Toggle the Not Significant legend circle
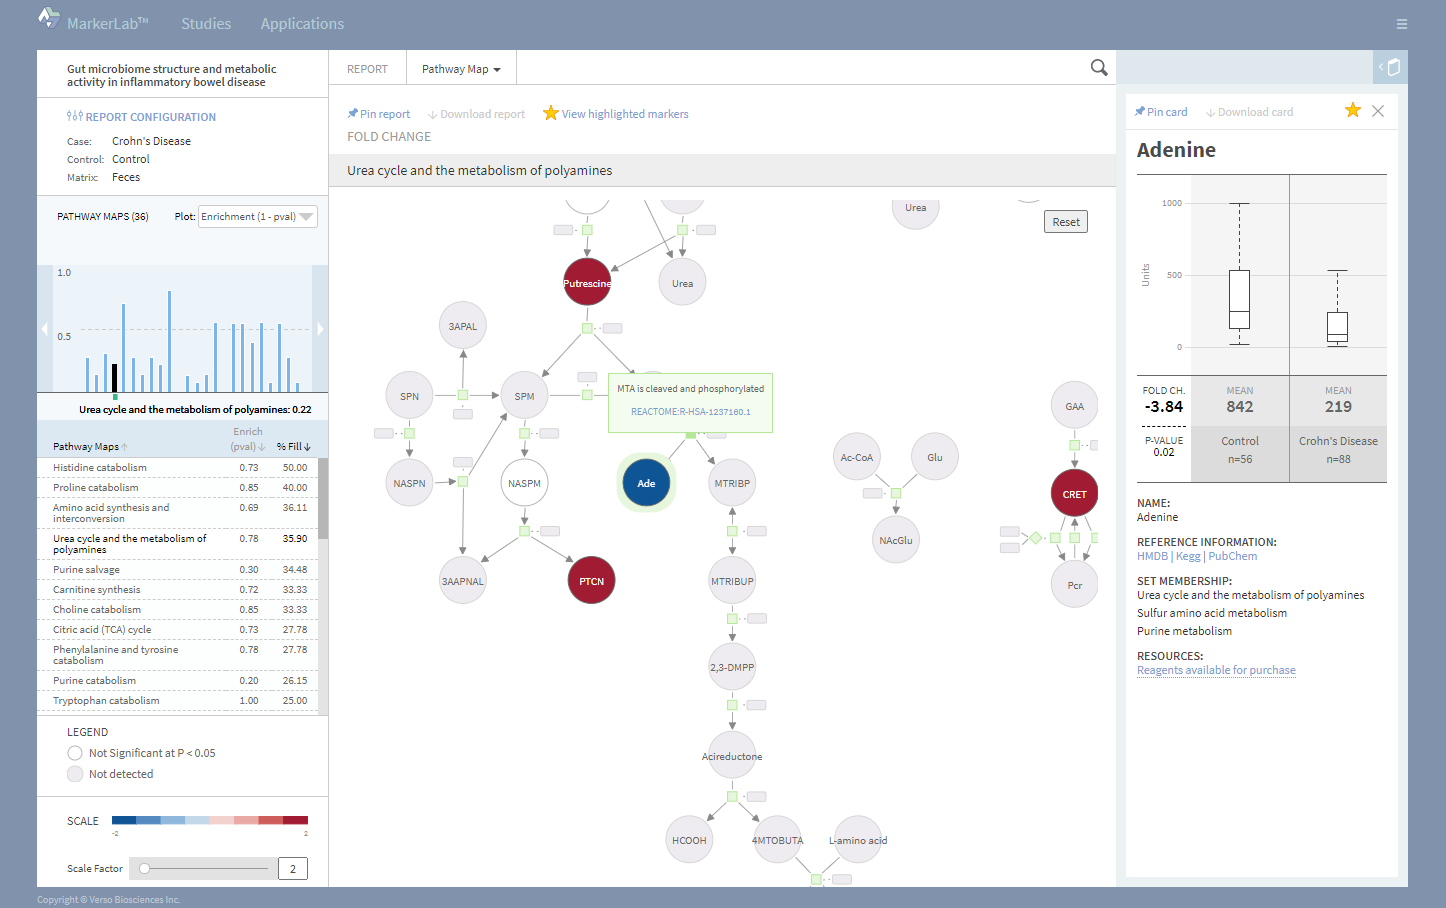The width and height of the screenshot is (1446, 908). [x=75, y=752]
